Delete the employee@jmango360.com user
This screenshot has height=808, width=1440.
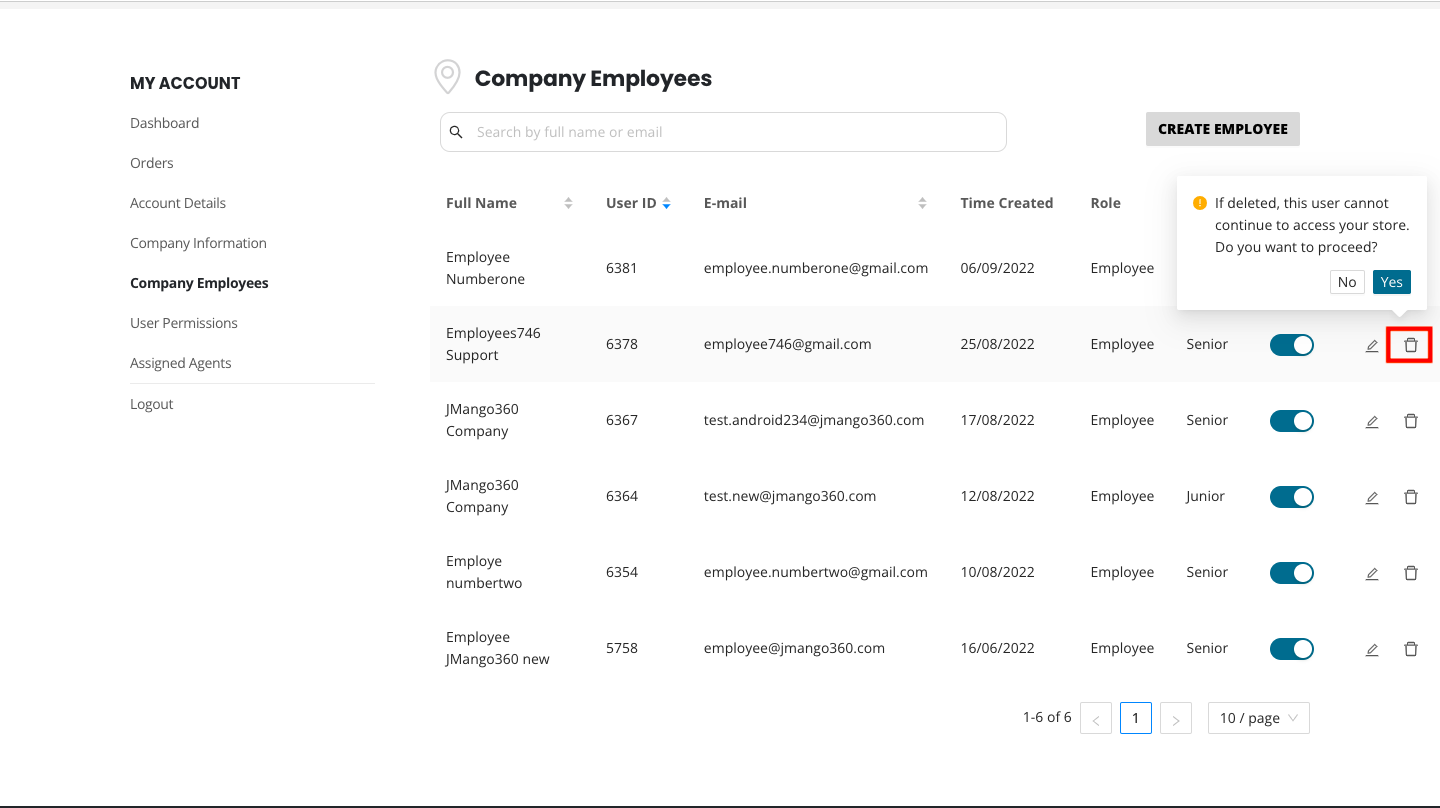pyautogui.click(x=1410, y=649)
